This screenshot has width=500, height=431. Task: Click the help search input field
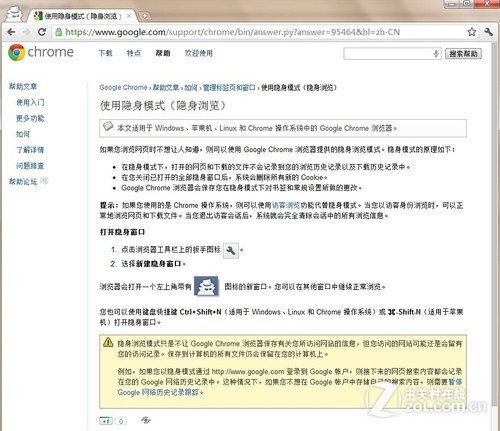392,54
